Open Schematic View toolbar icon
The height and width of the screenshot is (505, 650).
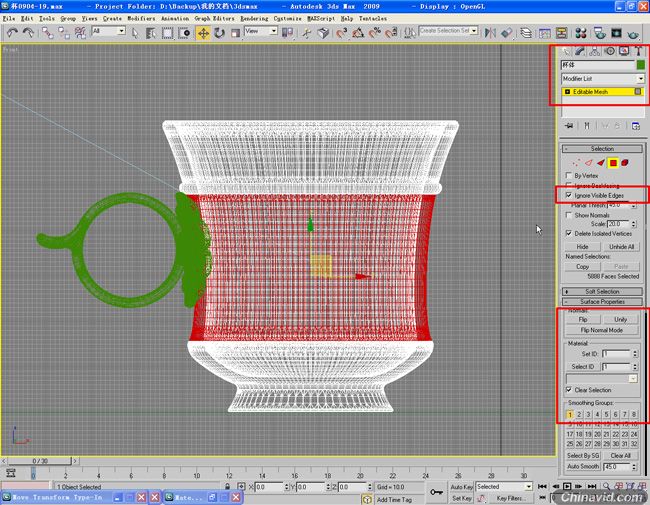tap(561, 33)
